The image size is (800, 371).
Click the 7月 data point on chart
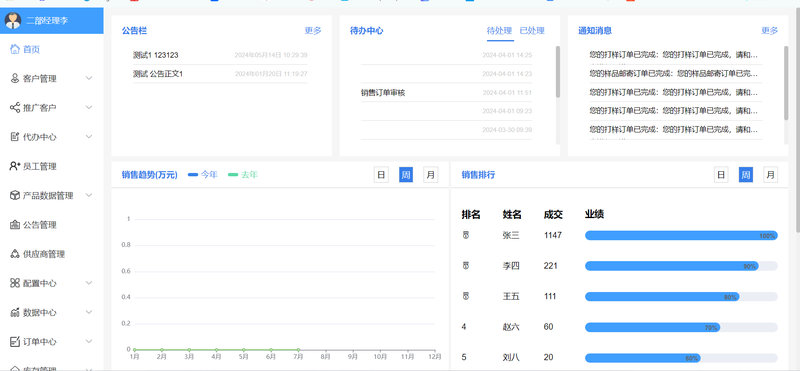(x=298, y=350)
